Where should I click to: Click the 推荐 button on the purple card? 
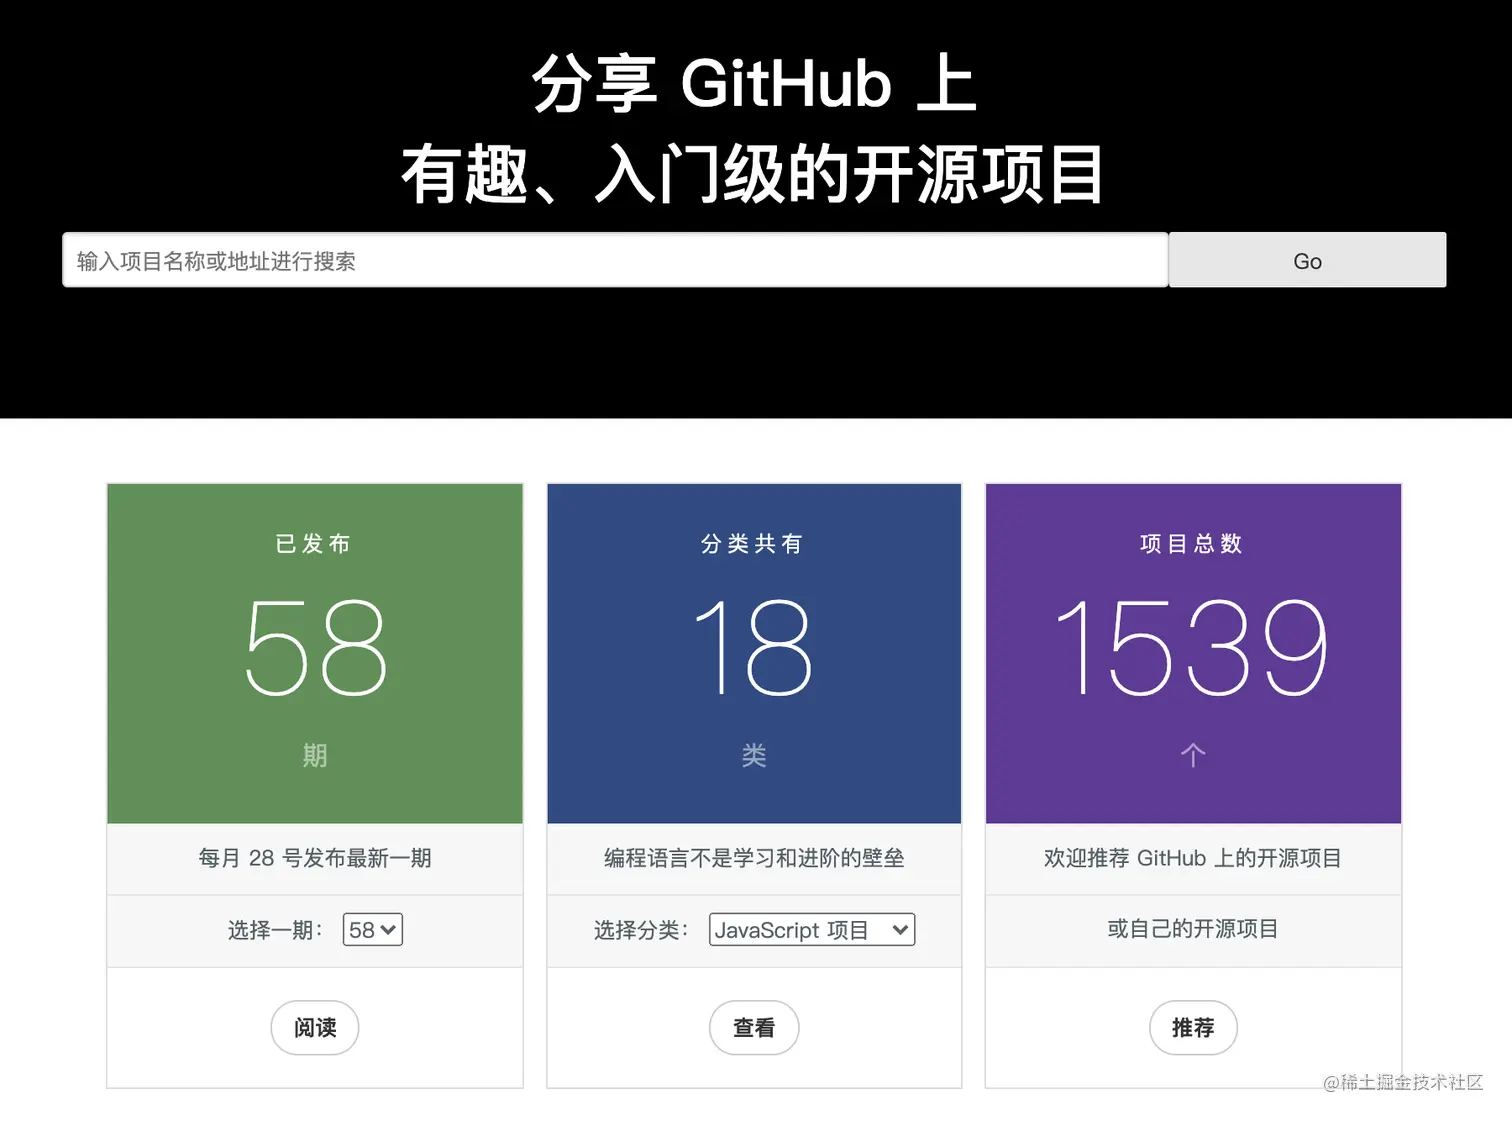pos(1193,1028)
